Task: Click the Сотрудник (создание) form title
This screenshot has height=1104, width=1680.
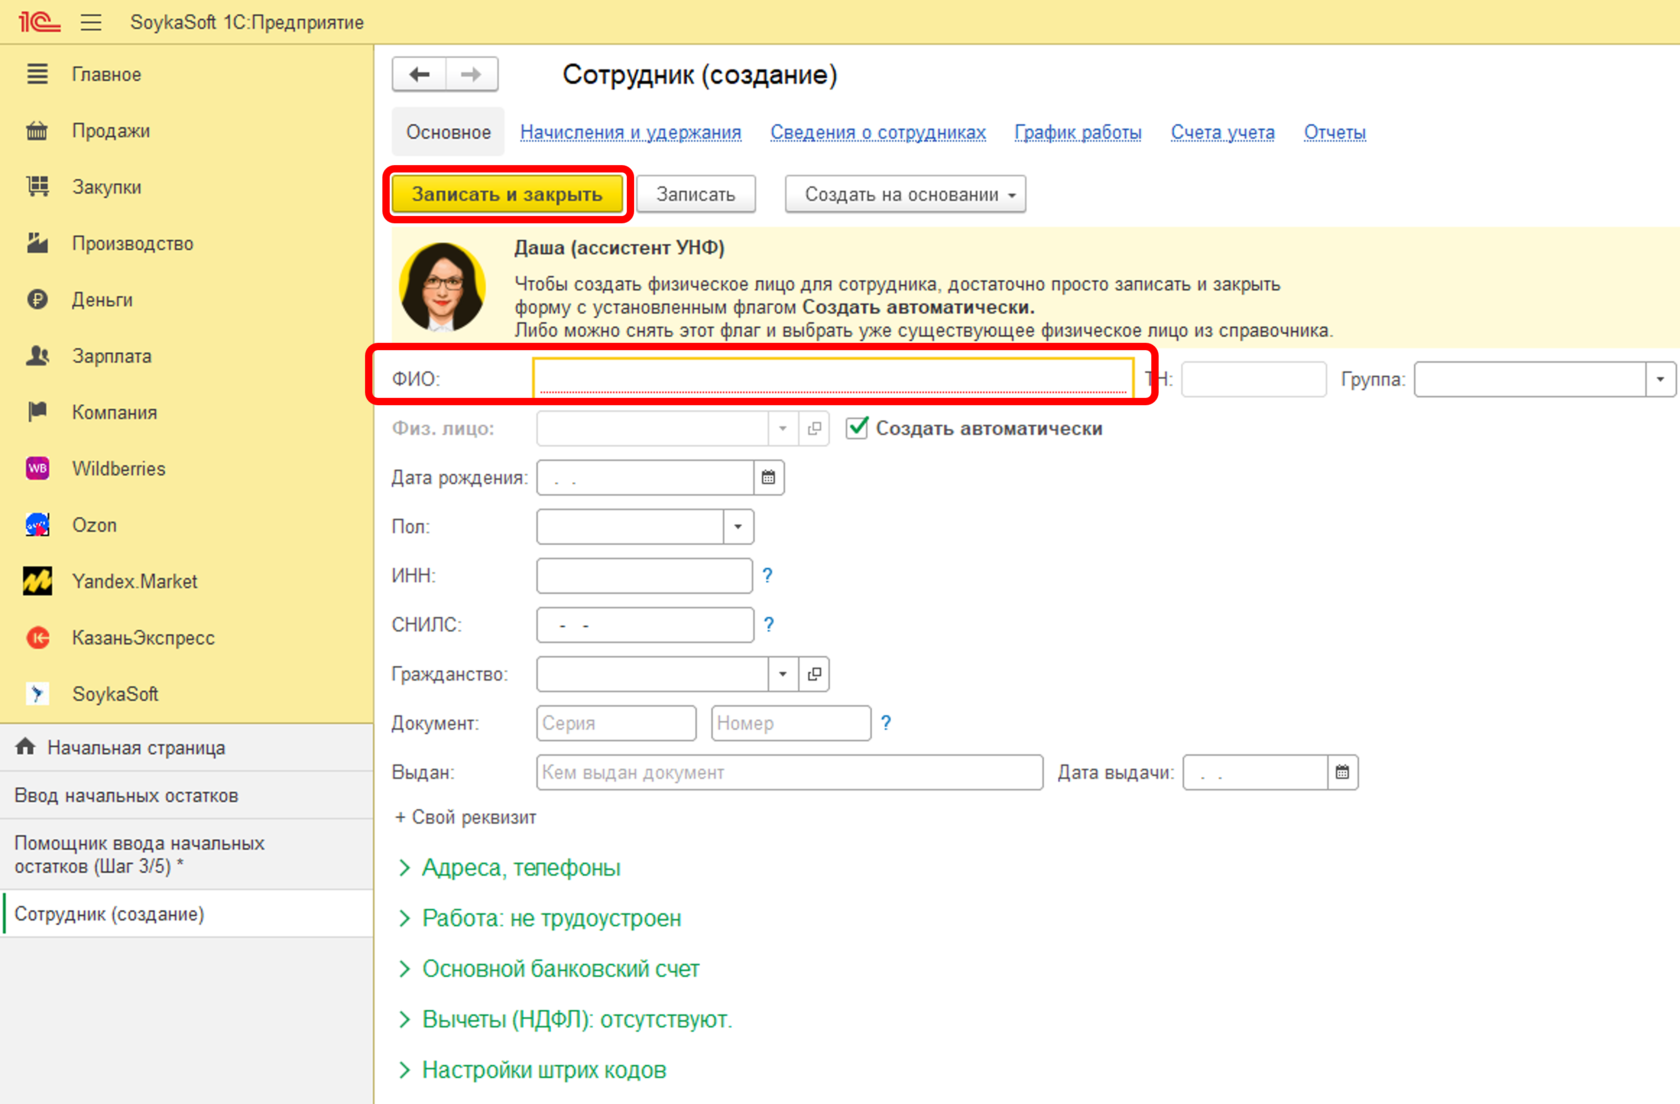Action: 700,74
